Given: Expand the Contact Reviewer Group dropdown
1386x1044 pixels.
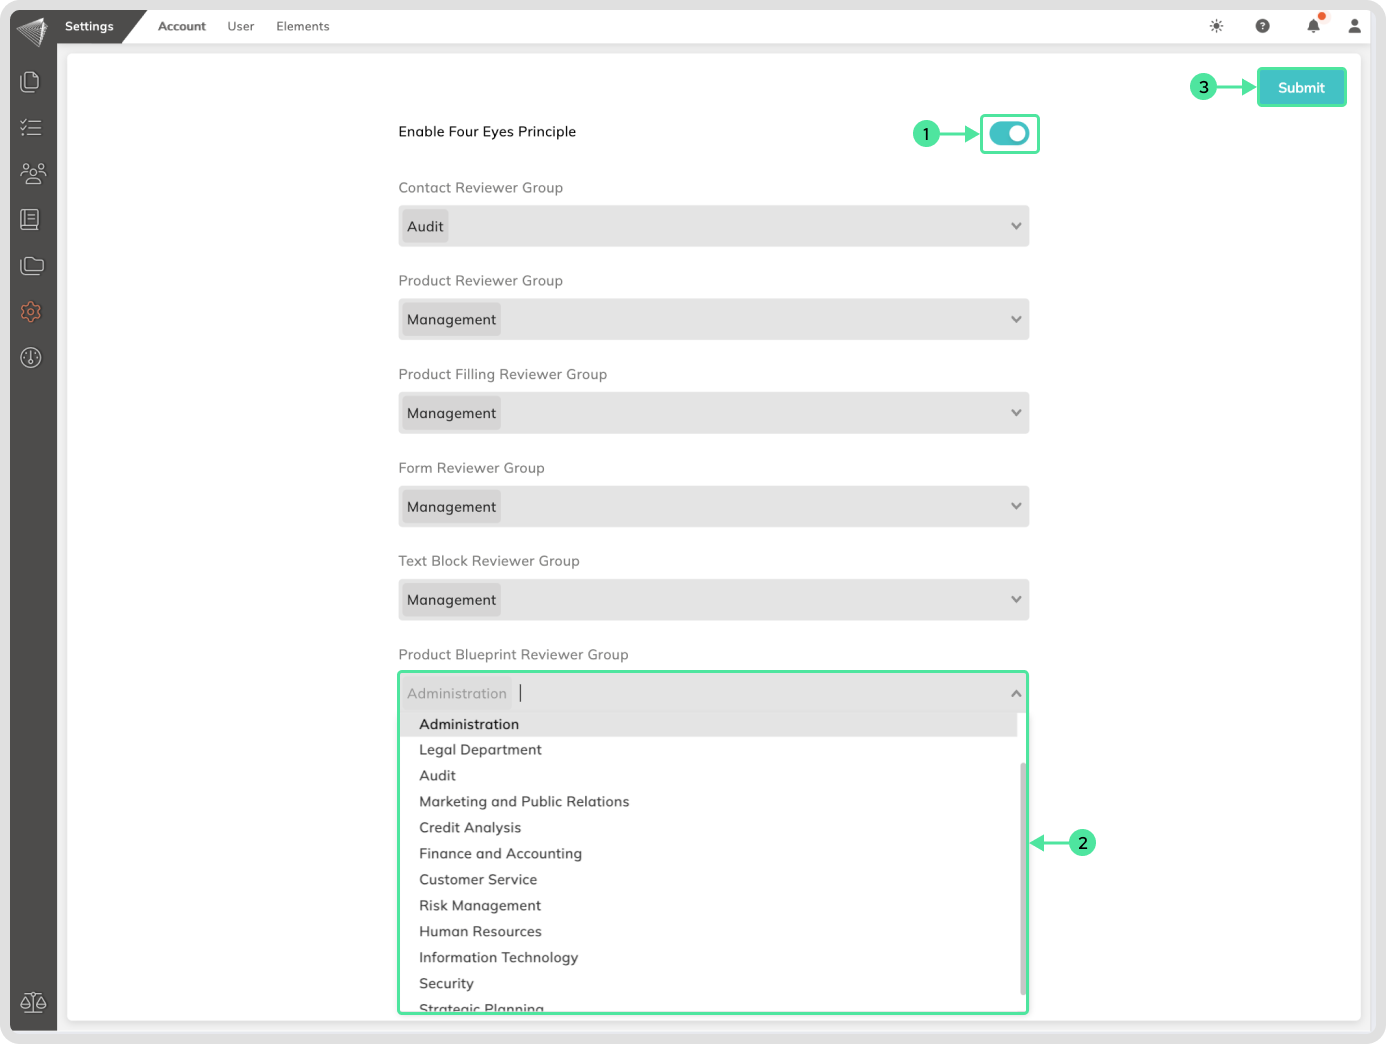Looking at the screenshot, I should [x=1015, y=226].
